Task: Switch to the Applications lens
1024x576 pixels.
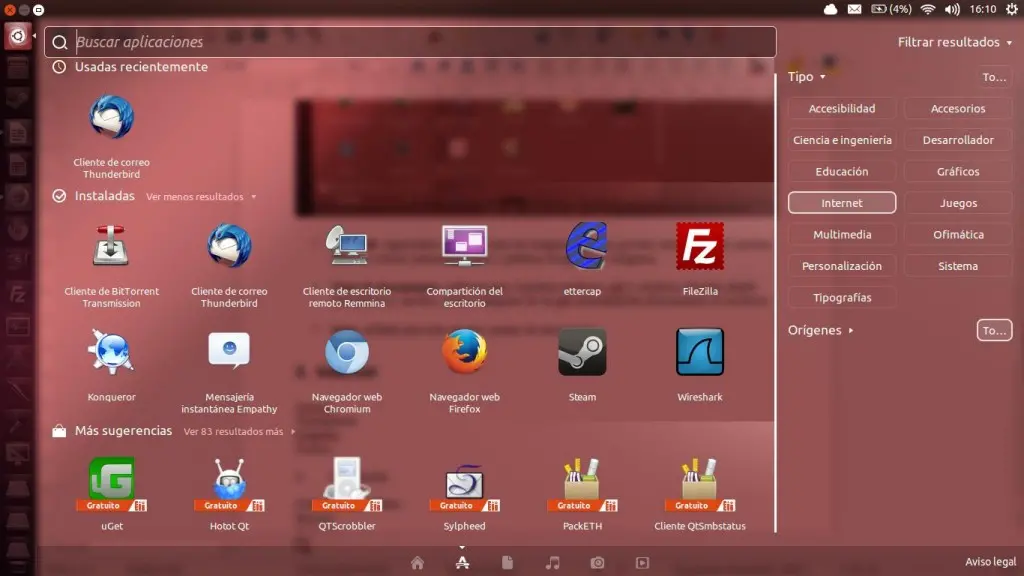Action: point(462,562)
